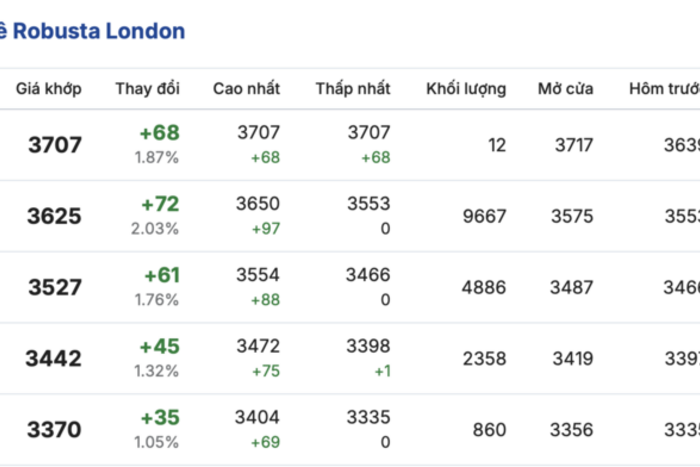Select the volume value 4886
The width and height of the screenshot is (700, 467).
pos(484,287)
